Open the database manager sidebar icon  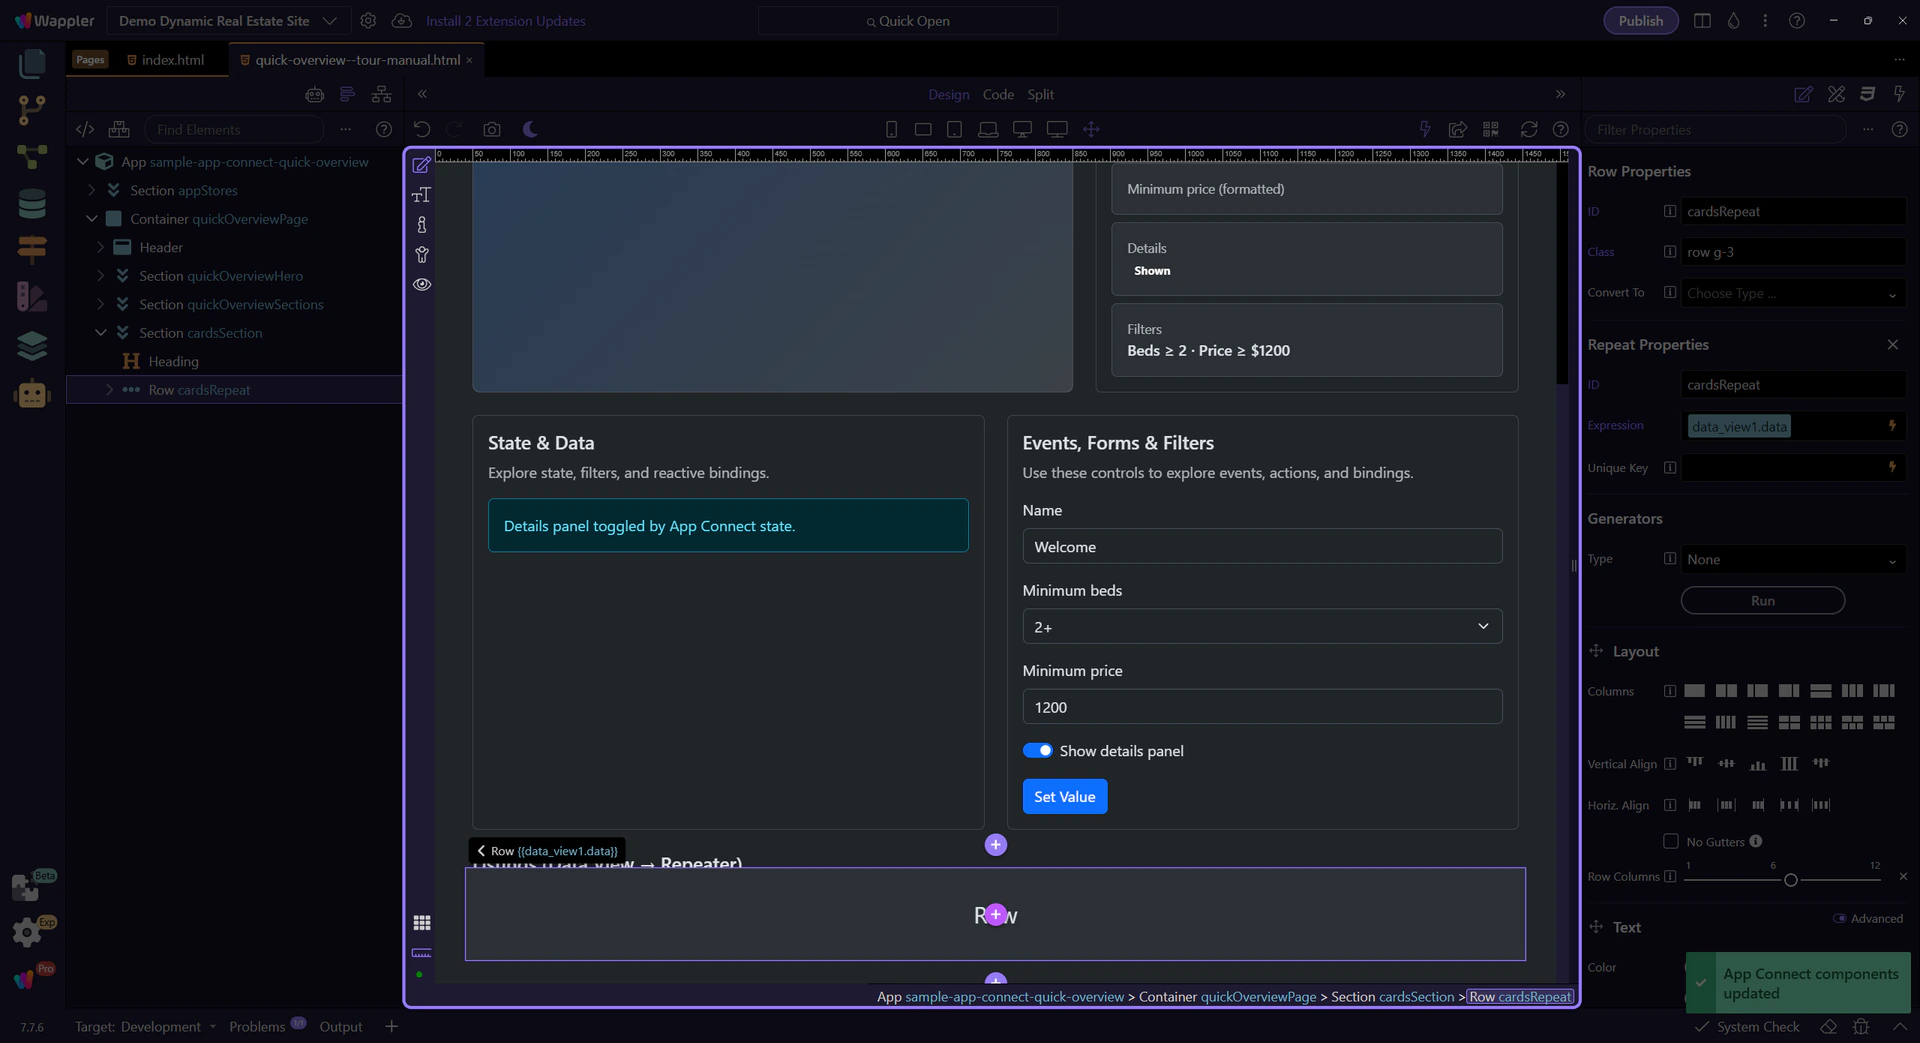click(x=32, y=203)
